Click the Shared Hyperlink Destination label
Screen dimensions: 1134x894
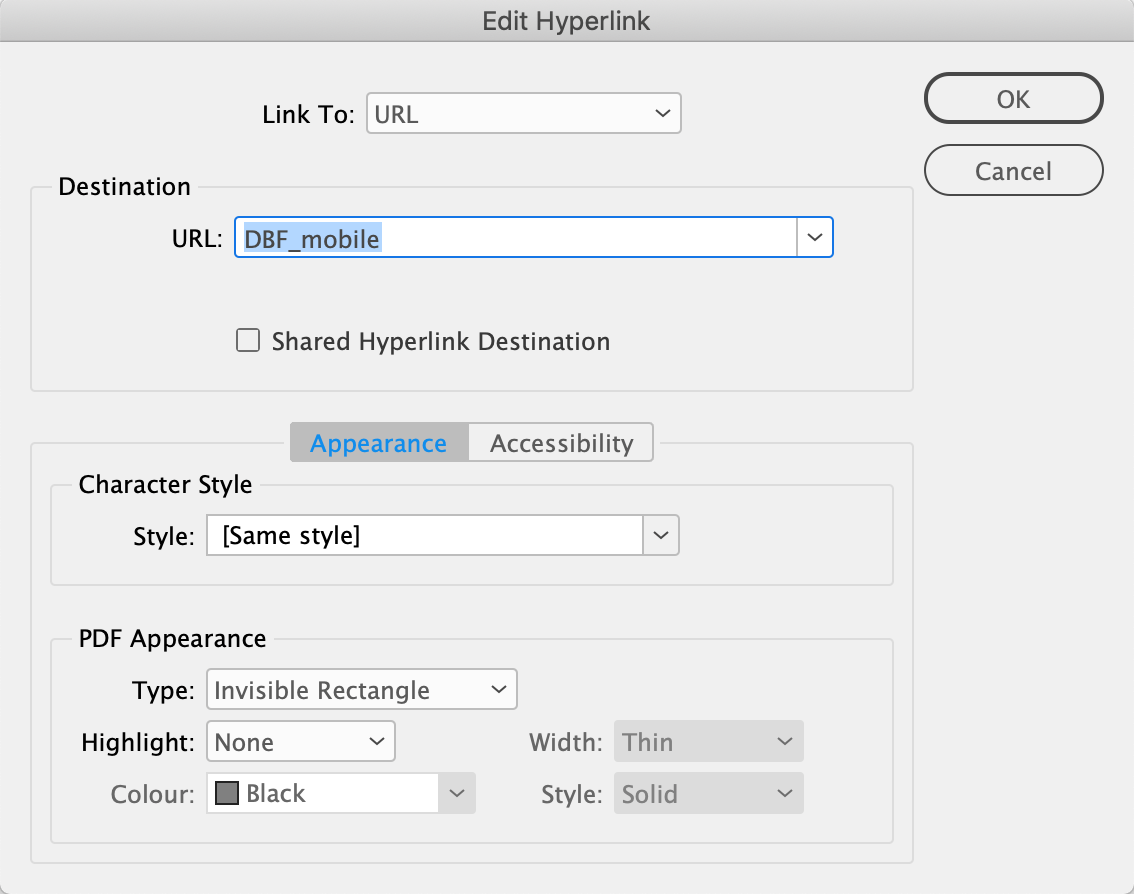pos(440,341)
